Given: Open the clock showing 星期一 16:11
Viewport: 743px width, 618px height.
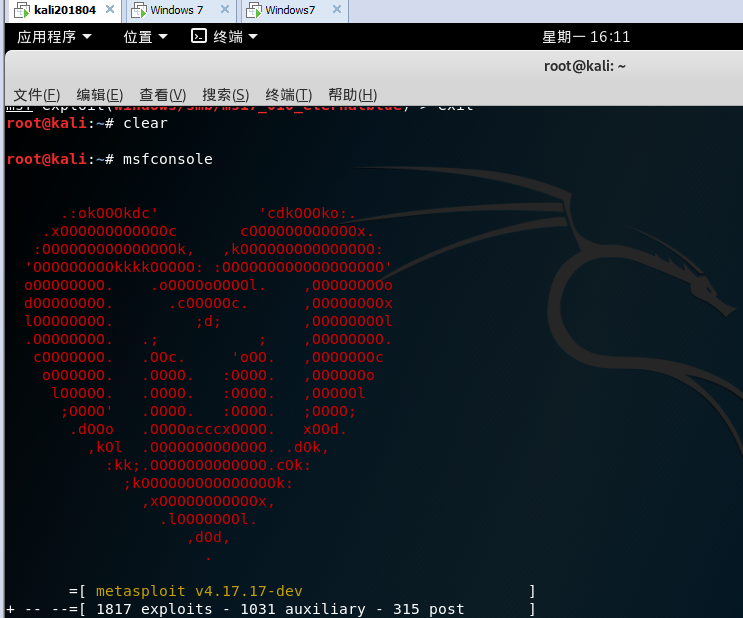Looking at the screenshot, I should click(x=586, y=36).
